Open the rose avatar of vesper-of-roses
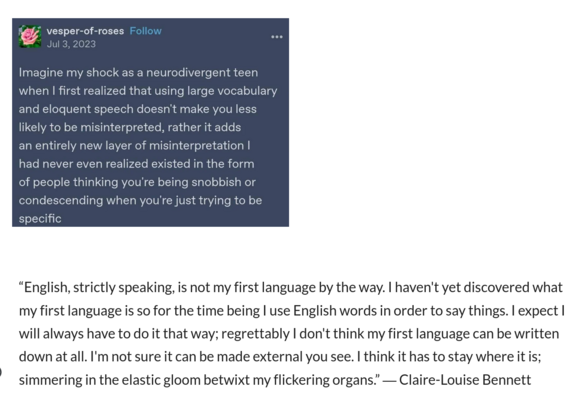 pos(30,36)
